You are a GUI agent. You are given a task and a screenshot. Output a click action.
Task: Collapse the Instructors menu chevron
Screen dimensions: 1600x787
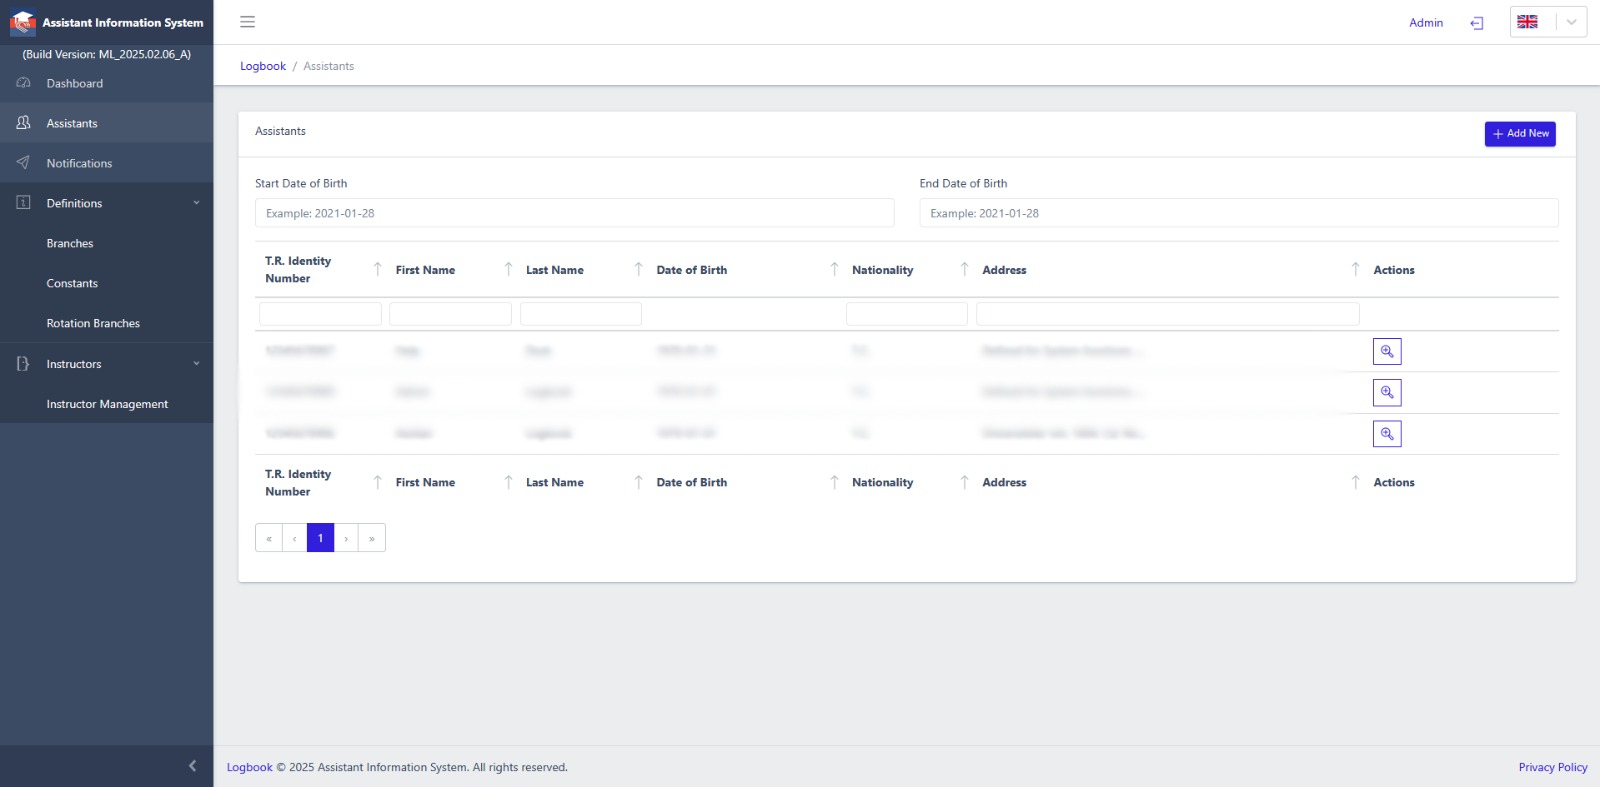[x=196, y=364]
